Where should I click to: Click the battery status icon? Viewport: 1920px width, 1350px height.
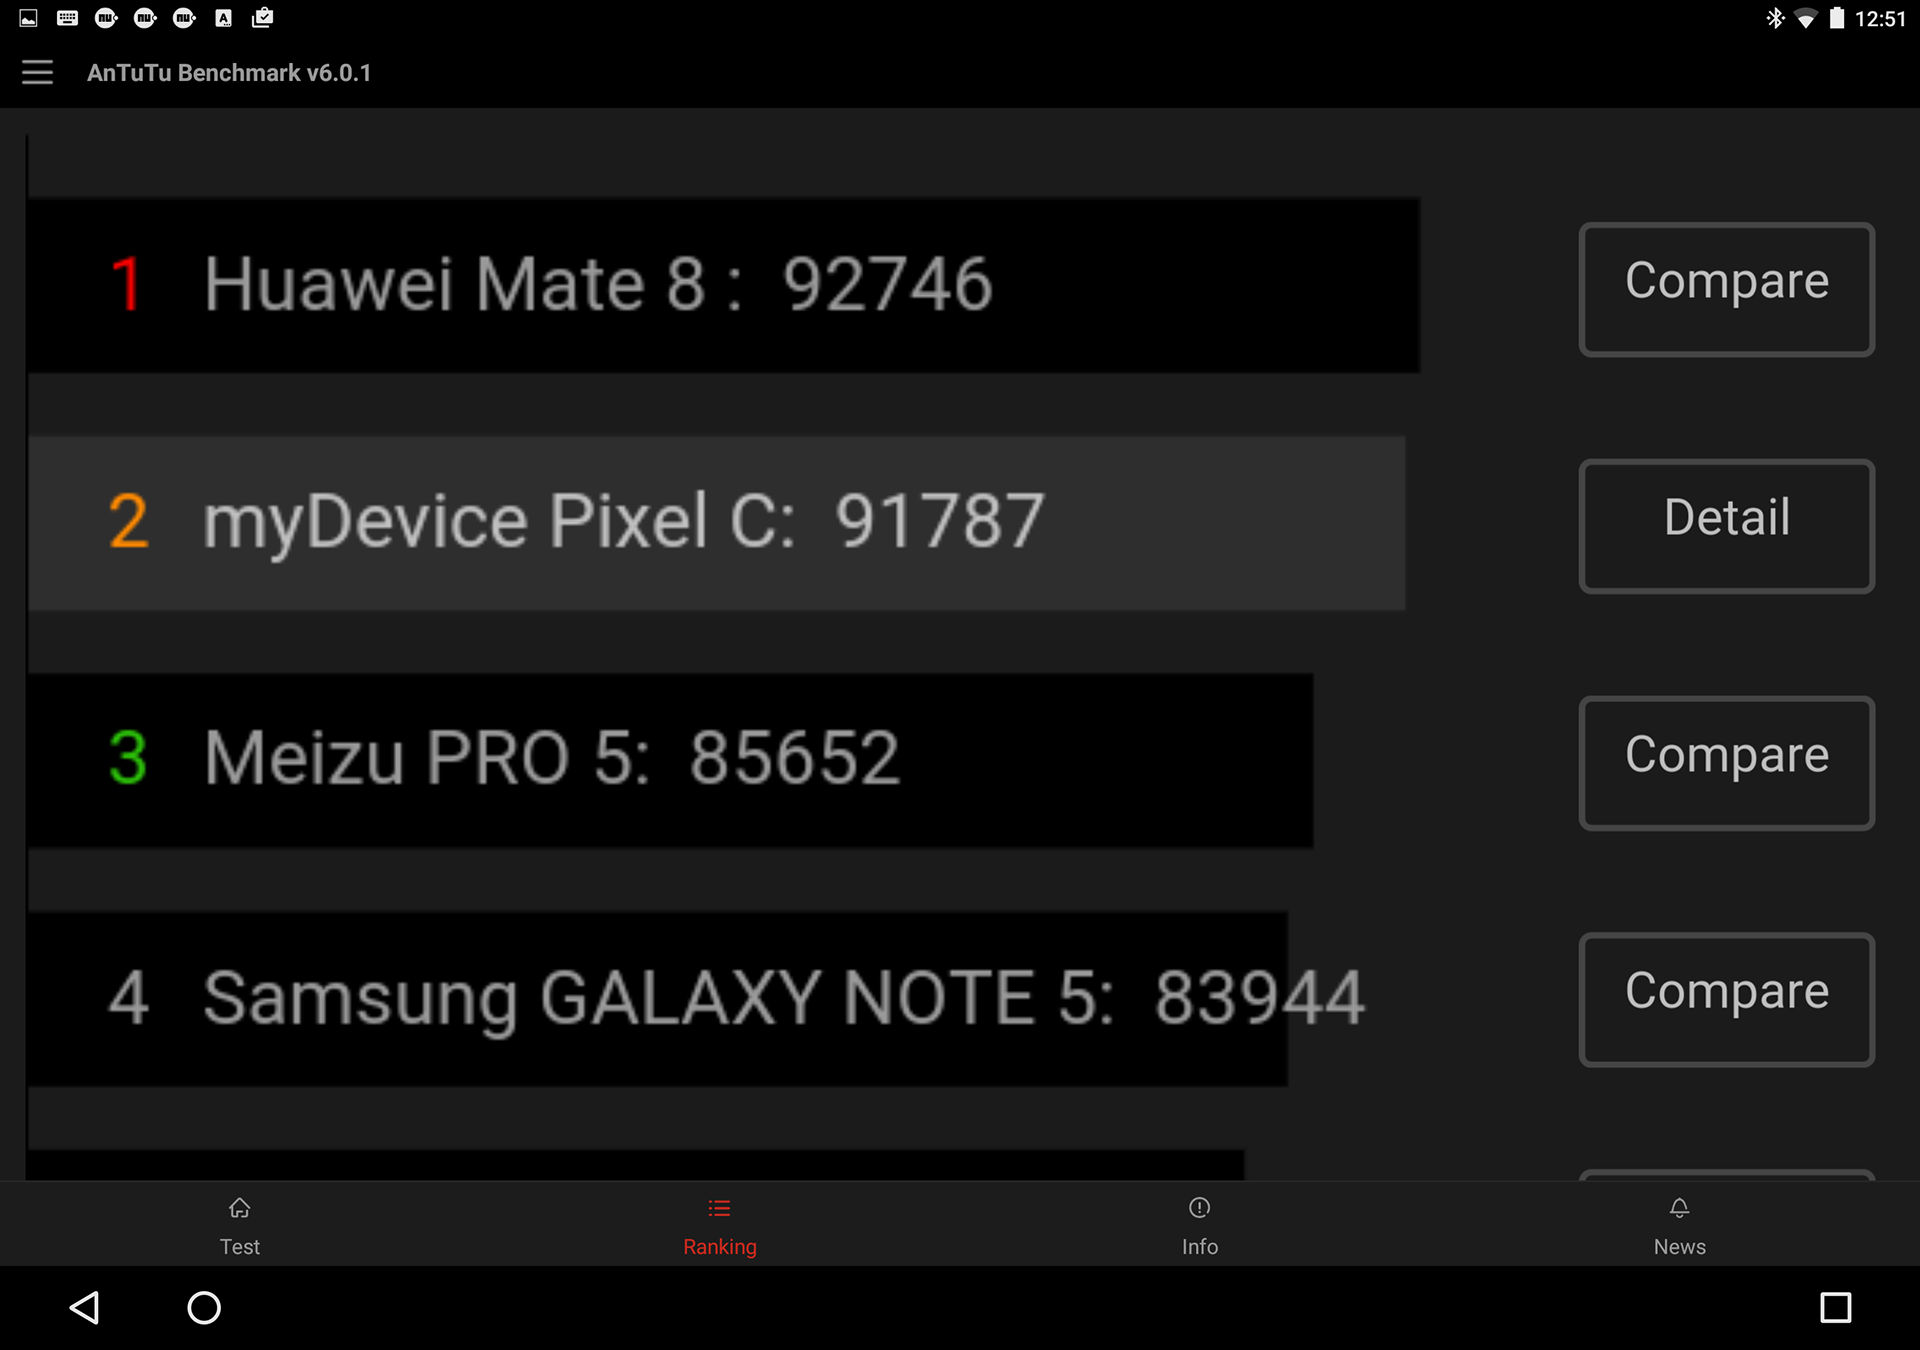tap(1837, 18)
